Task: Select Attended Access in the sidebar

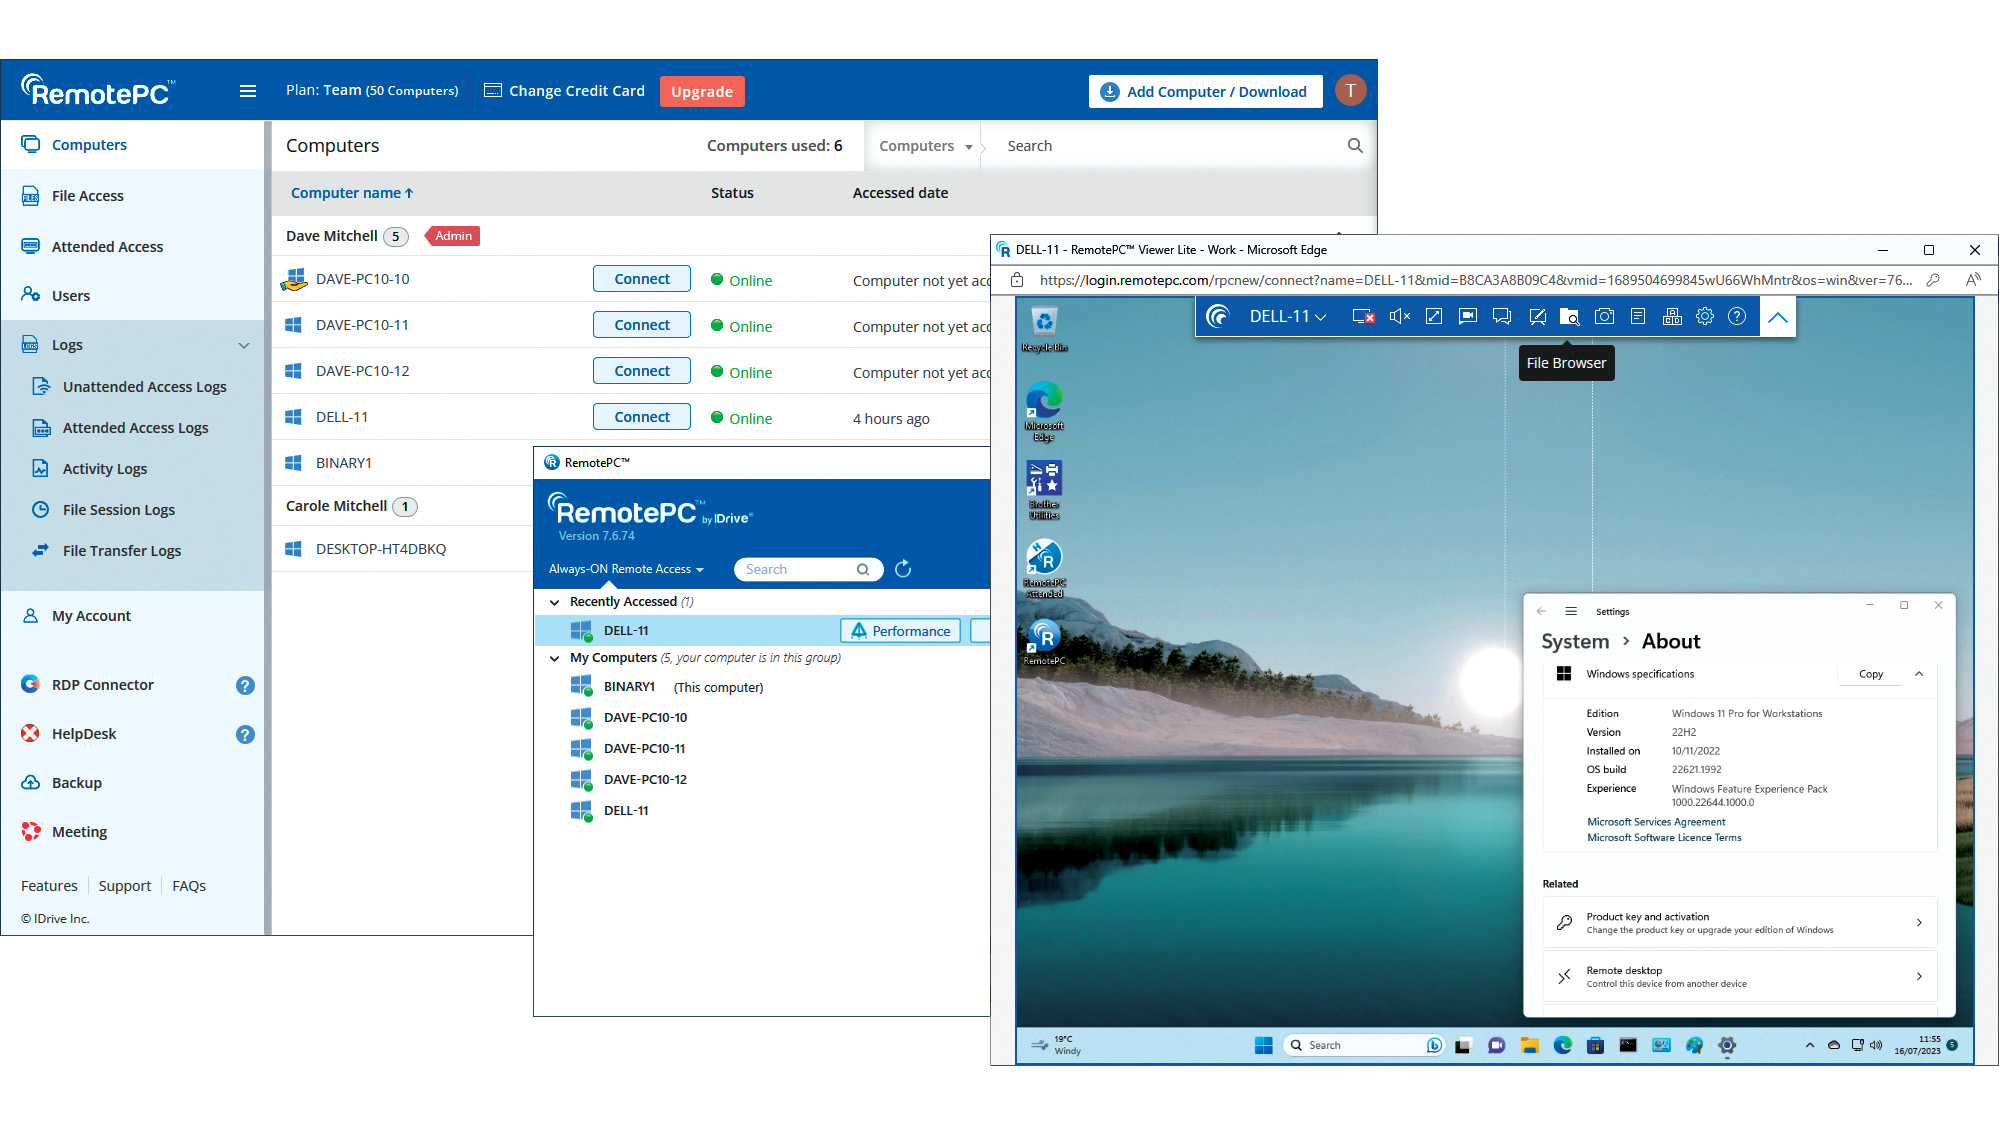Action: click(107, 247)
